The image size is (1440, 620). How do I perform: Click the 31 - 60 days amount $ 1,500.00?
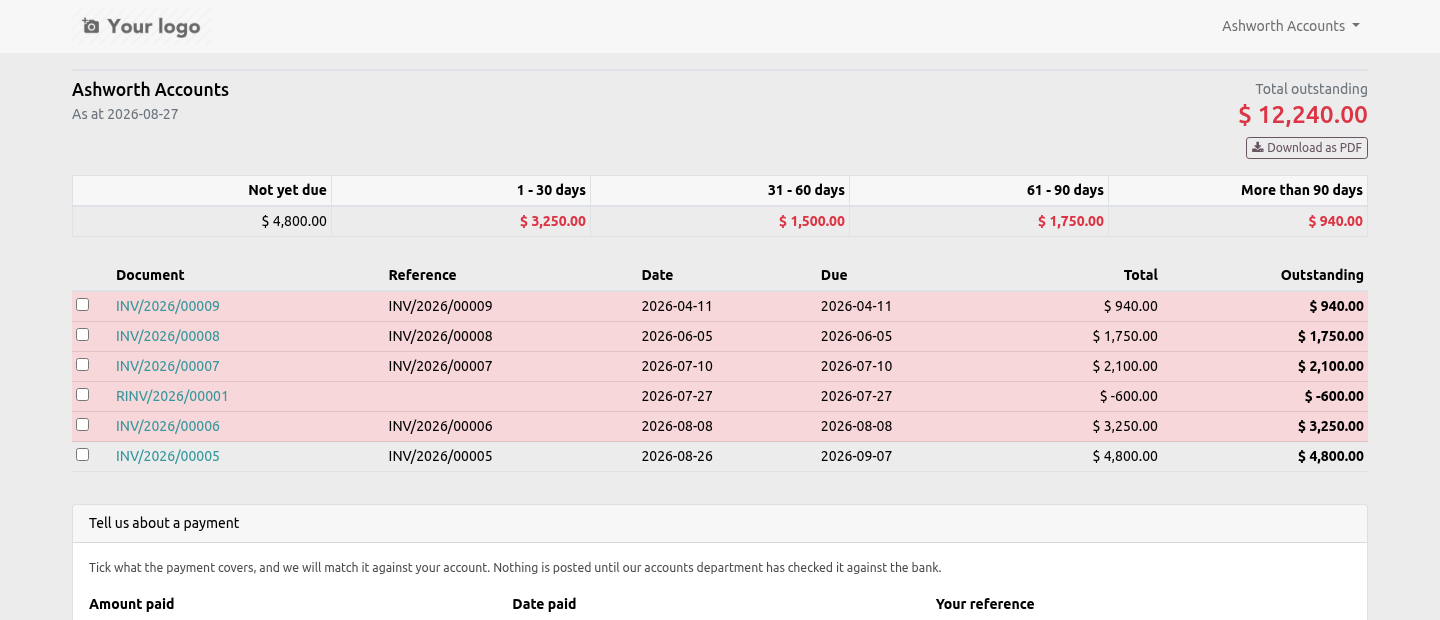(x=812, y=221)
